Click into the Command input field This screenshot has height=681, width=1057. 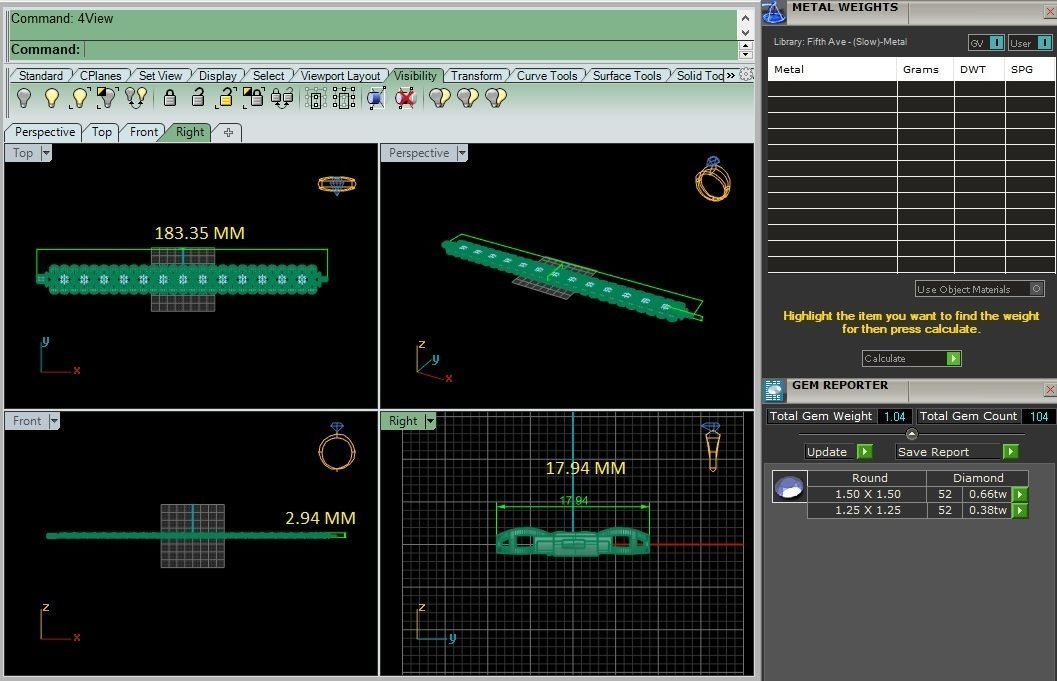411,49
